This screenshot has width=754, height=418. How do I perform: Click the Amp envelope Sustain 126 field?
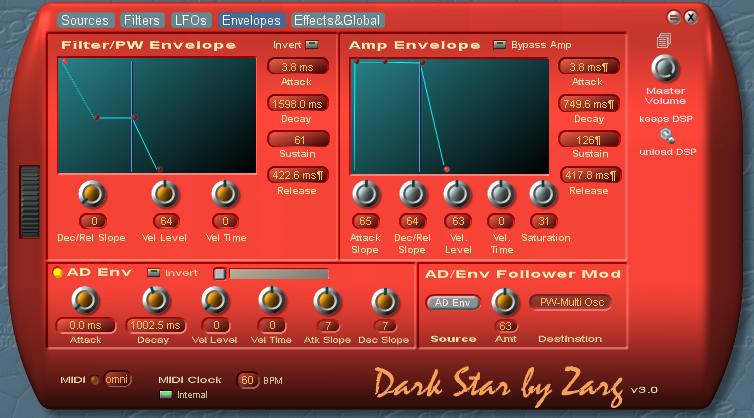point(589,139)
